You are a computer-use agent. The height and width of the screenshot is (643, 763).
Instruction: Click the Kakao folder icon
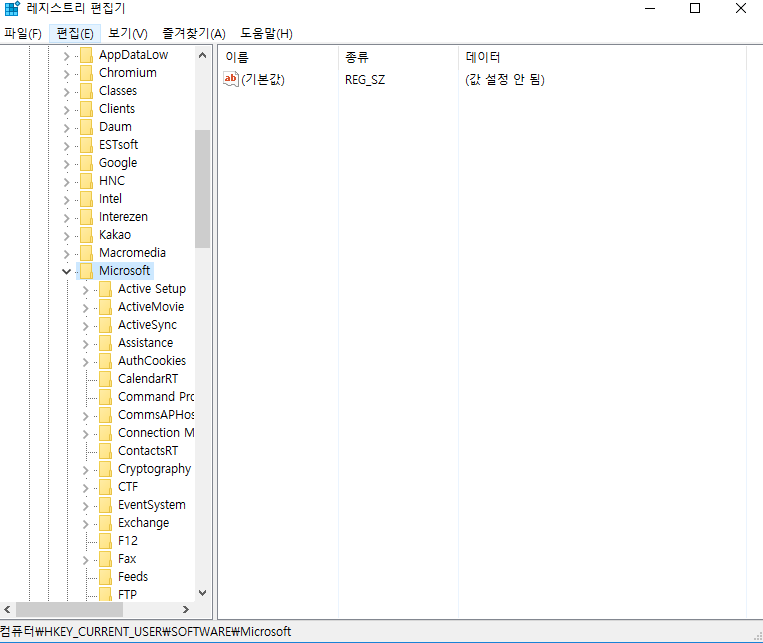pyautogui.click(x=86, y=235)
